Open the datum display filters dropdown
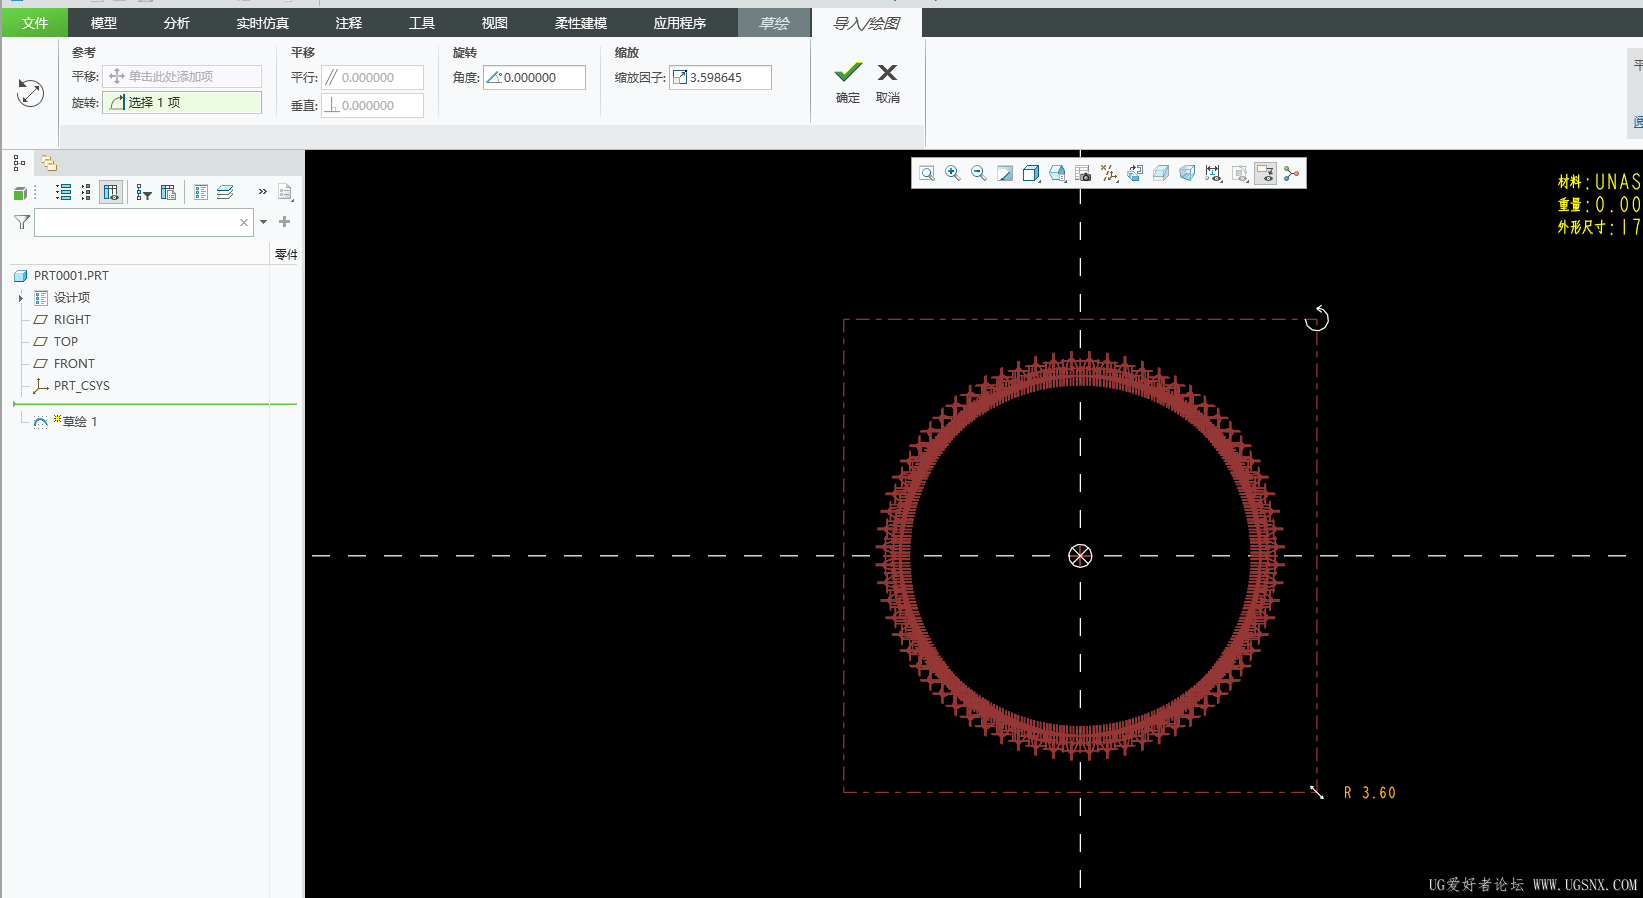 (1109, 174)
